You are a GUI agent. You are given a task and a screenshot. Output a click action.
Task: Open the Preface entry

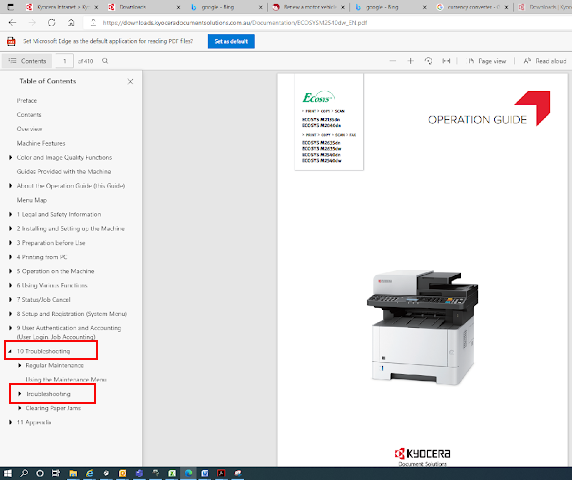27,101
